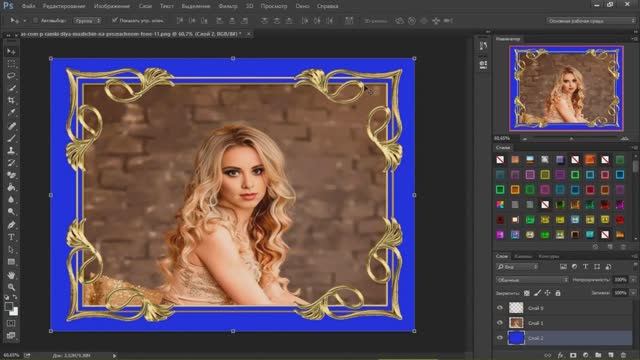Create new adjustment layer
This screenshot has height=360, width=640.
pos(586,355)
